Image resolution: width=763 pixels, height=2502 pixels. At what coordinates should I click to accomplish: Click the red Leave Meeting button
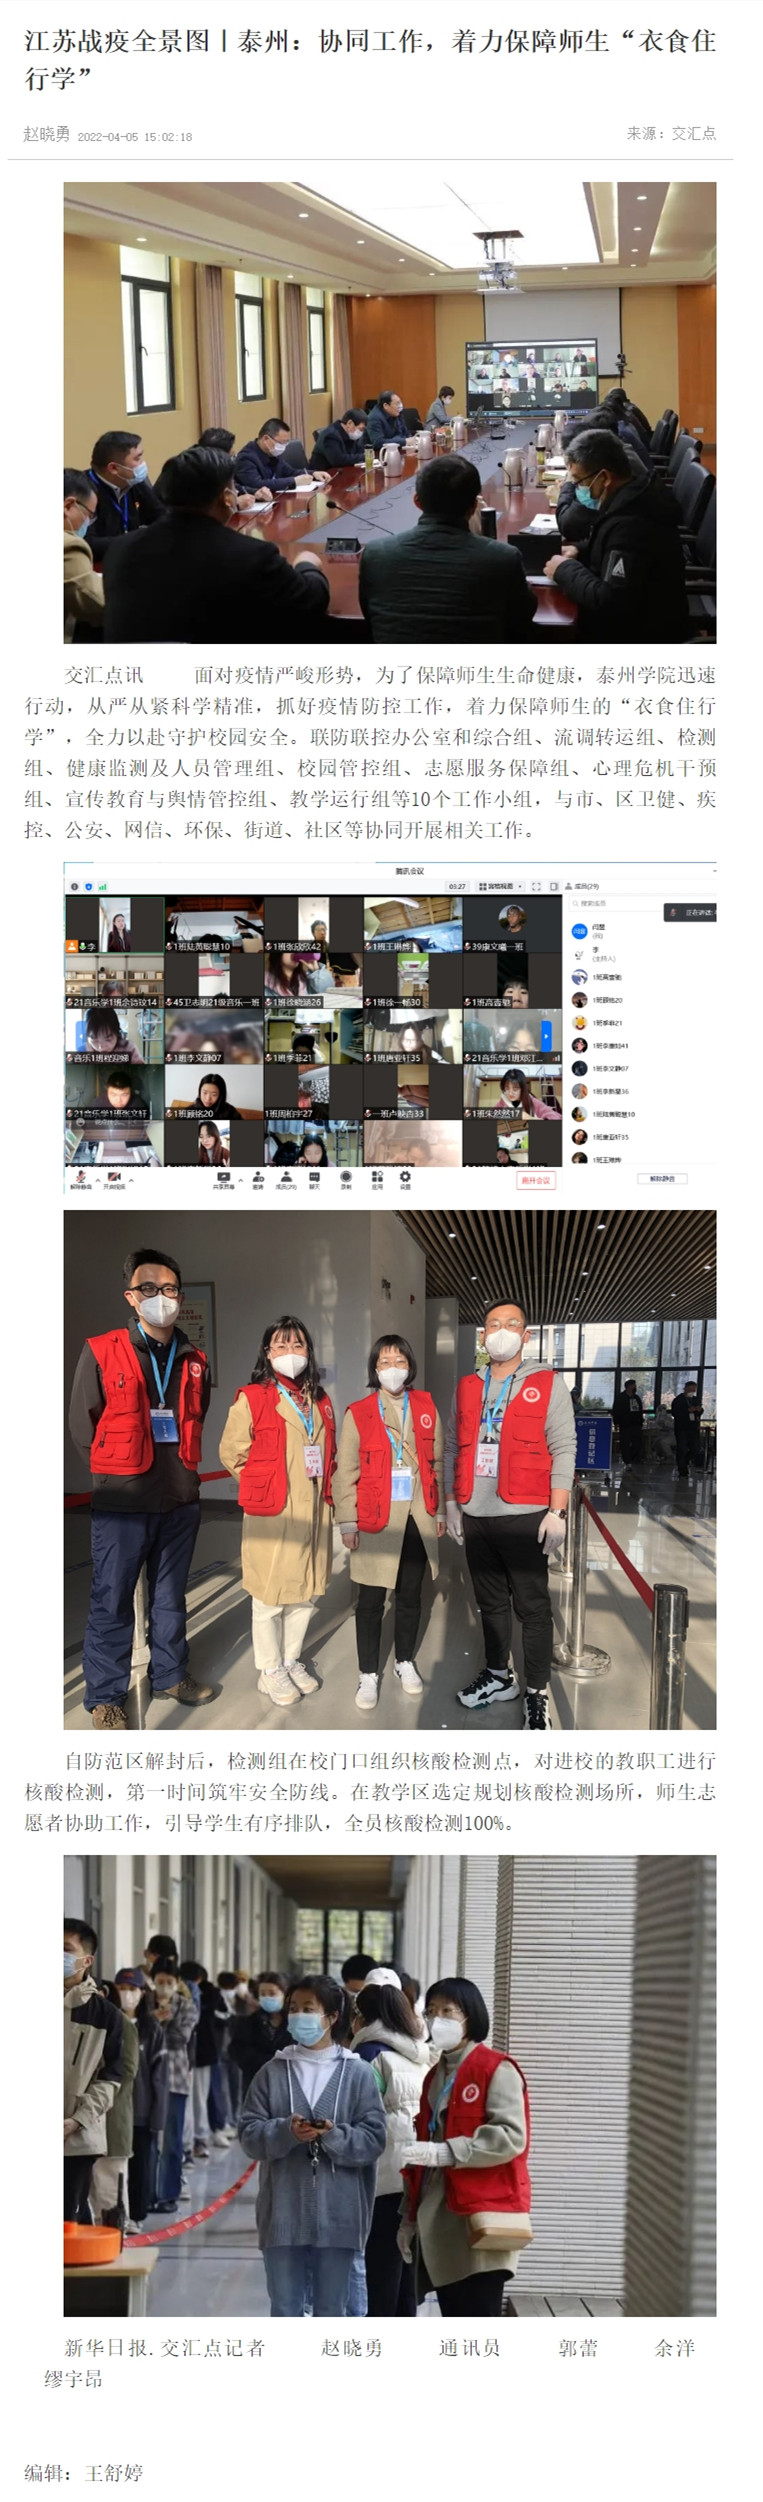point(535,1180)
